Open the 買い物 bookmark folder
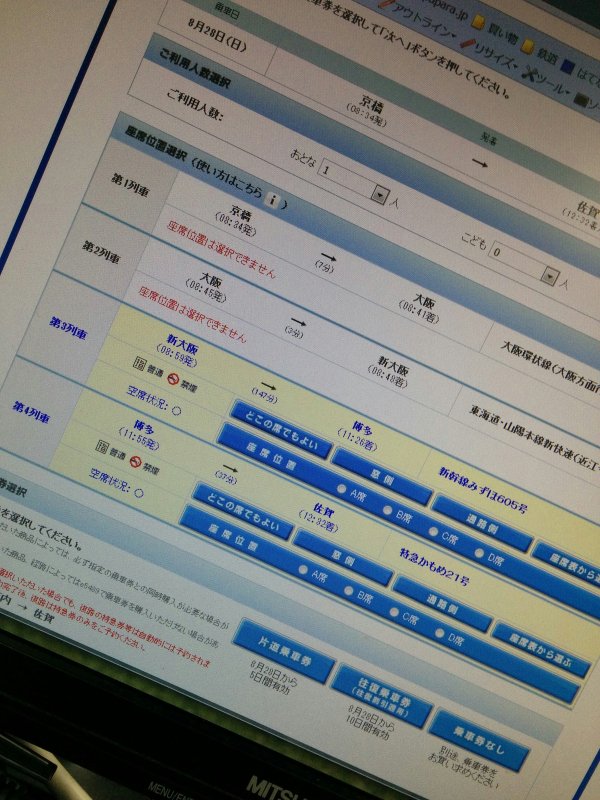The width and height of the screenshot is (600, 800). pyautogui.click(x=495, y=29)
